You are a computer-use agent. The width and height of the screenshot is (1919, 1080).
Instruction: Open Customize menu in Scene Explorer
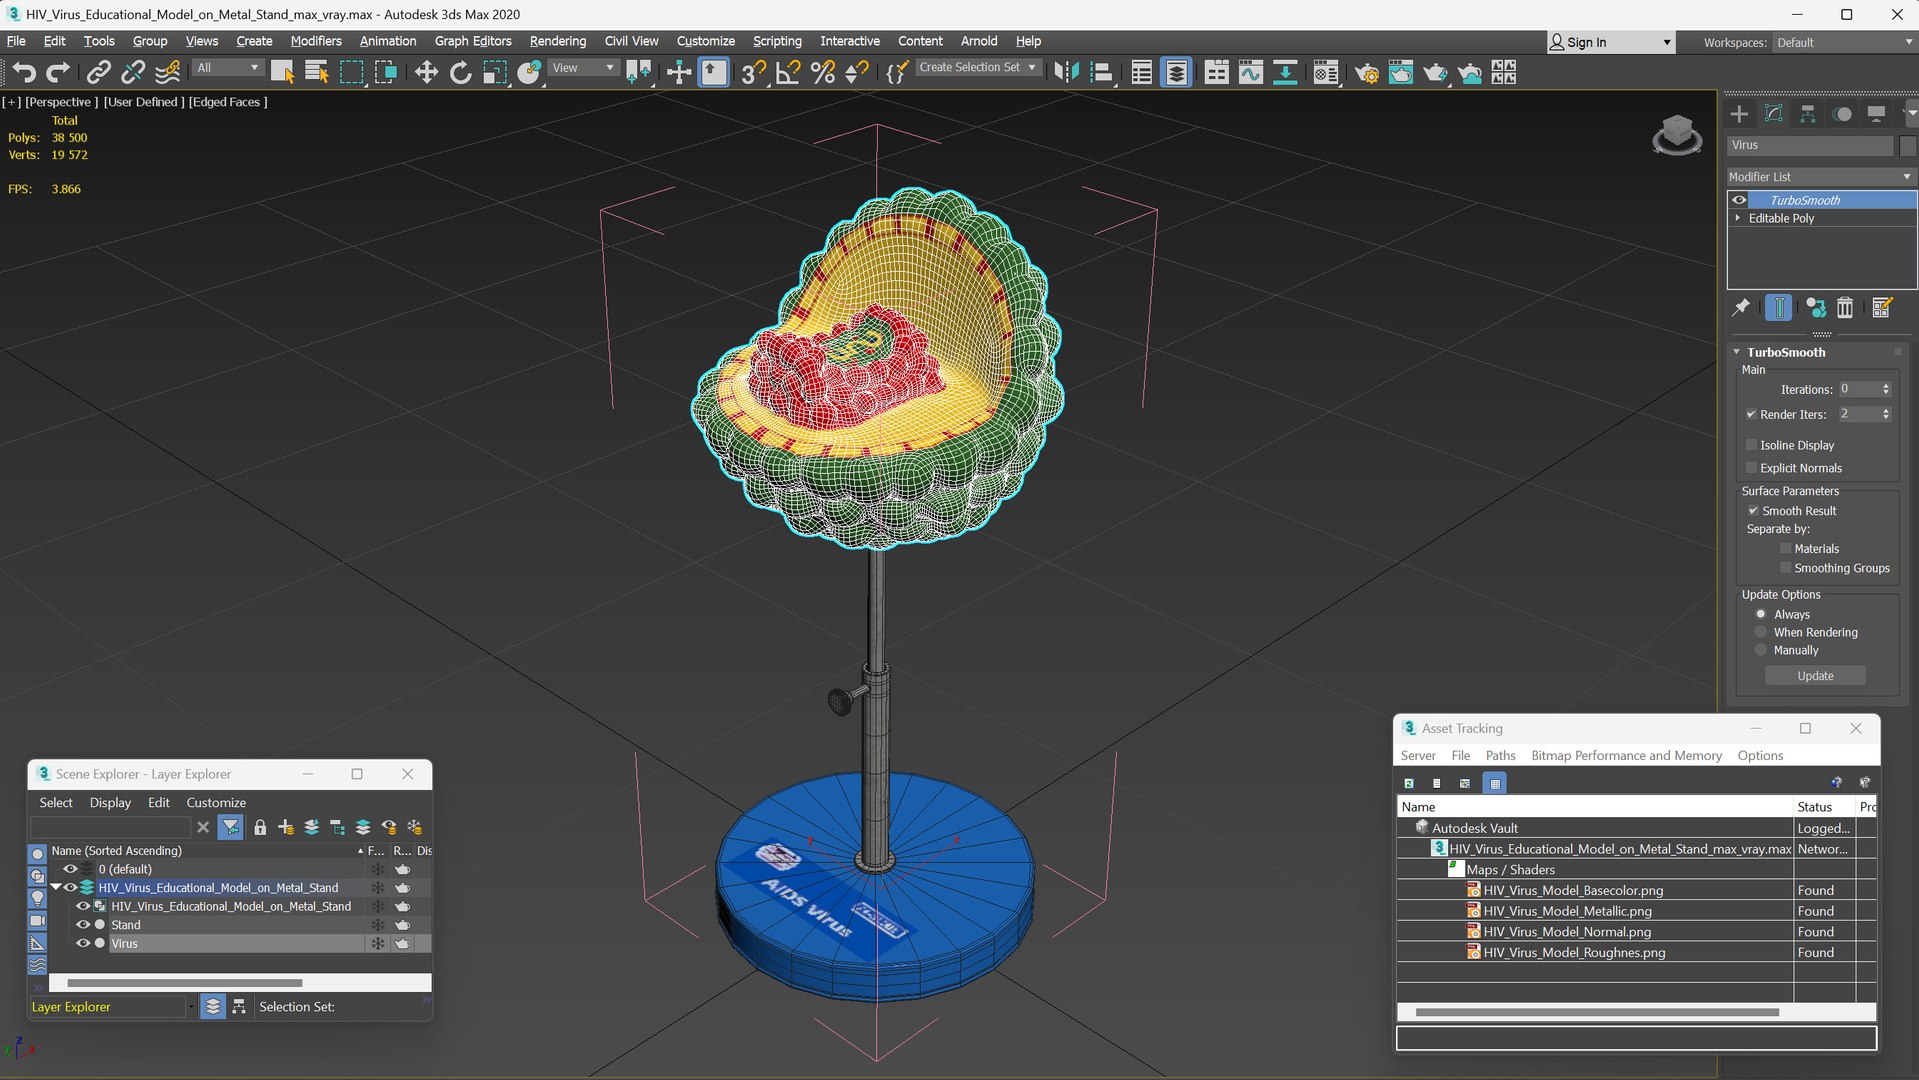pos(216,802)
